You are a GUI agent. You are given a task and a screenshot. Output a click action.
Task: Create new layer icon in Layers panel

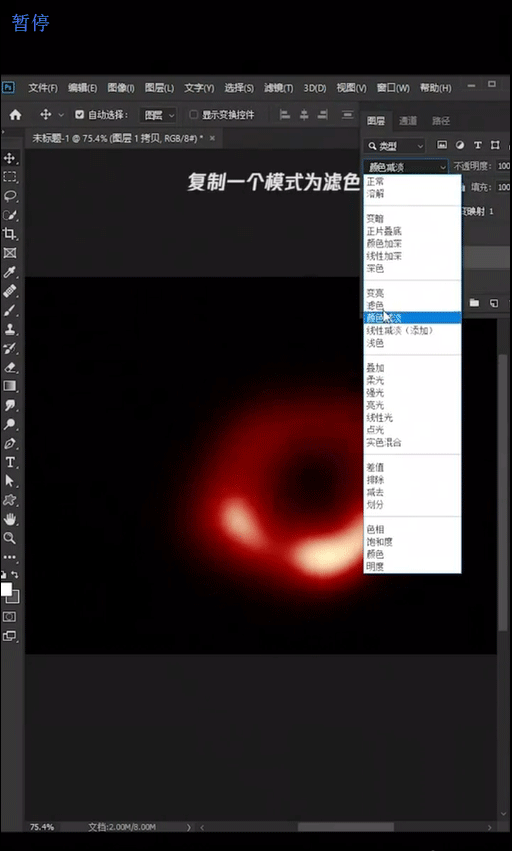click(x=494, y=303)
